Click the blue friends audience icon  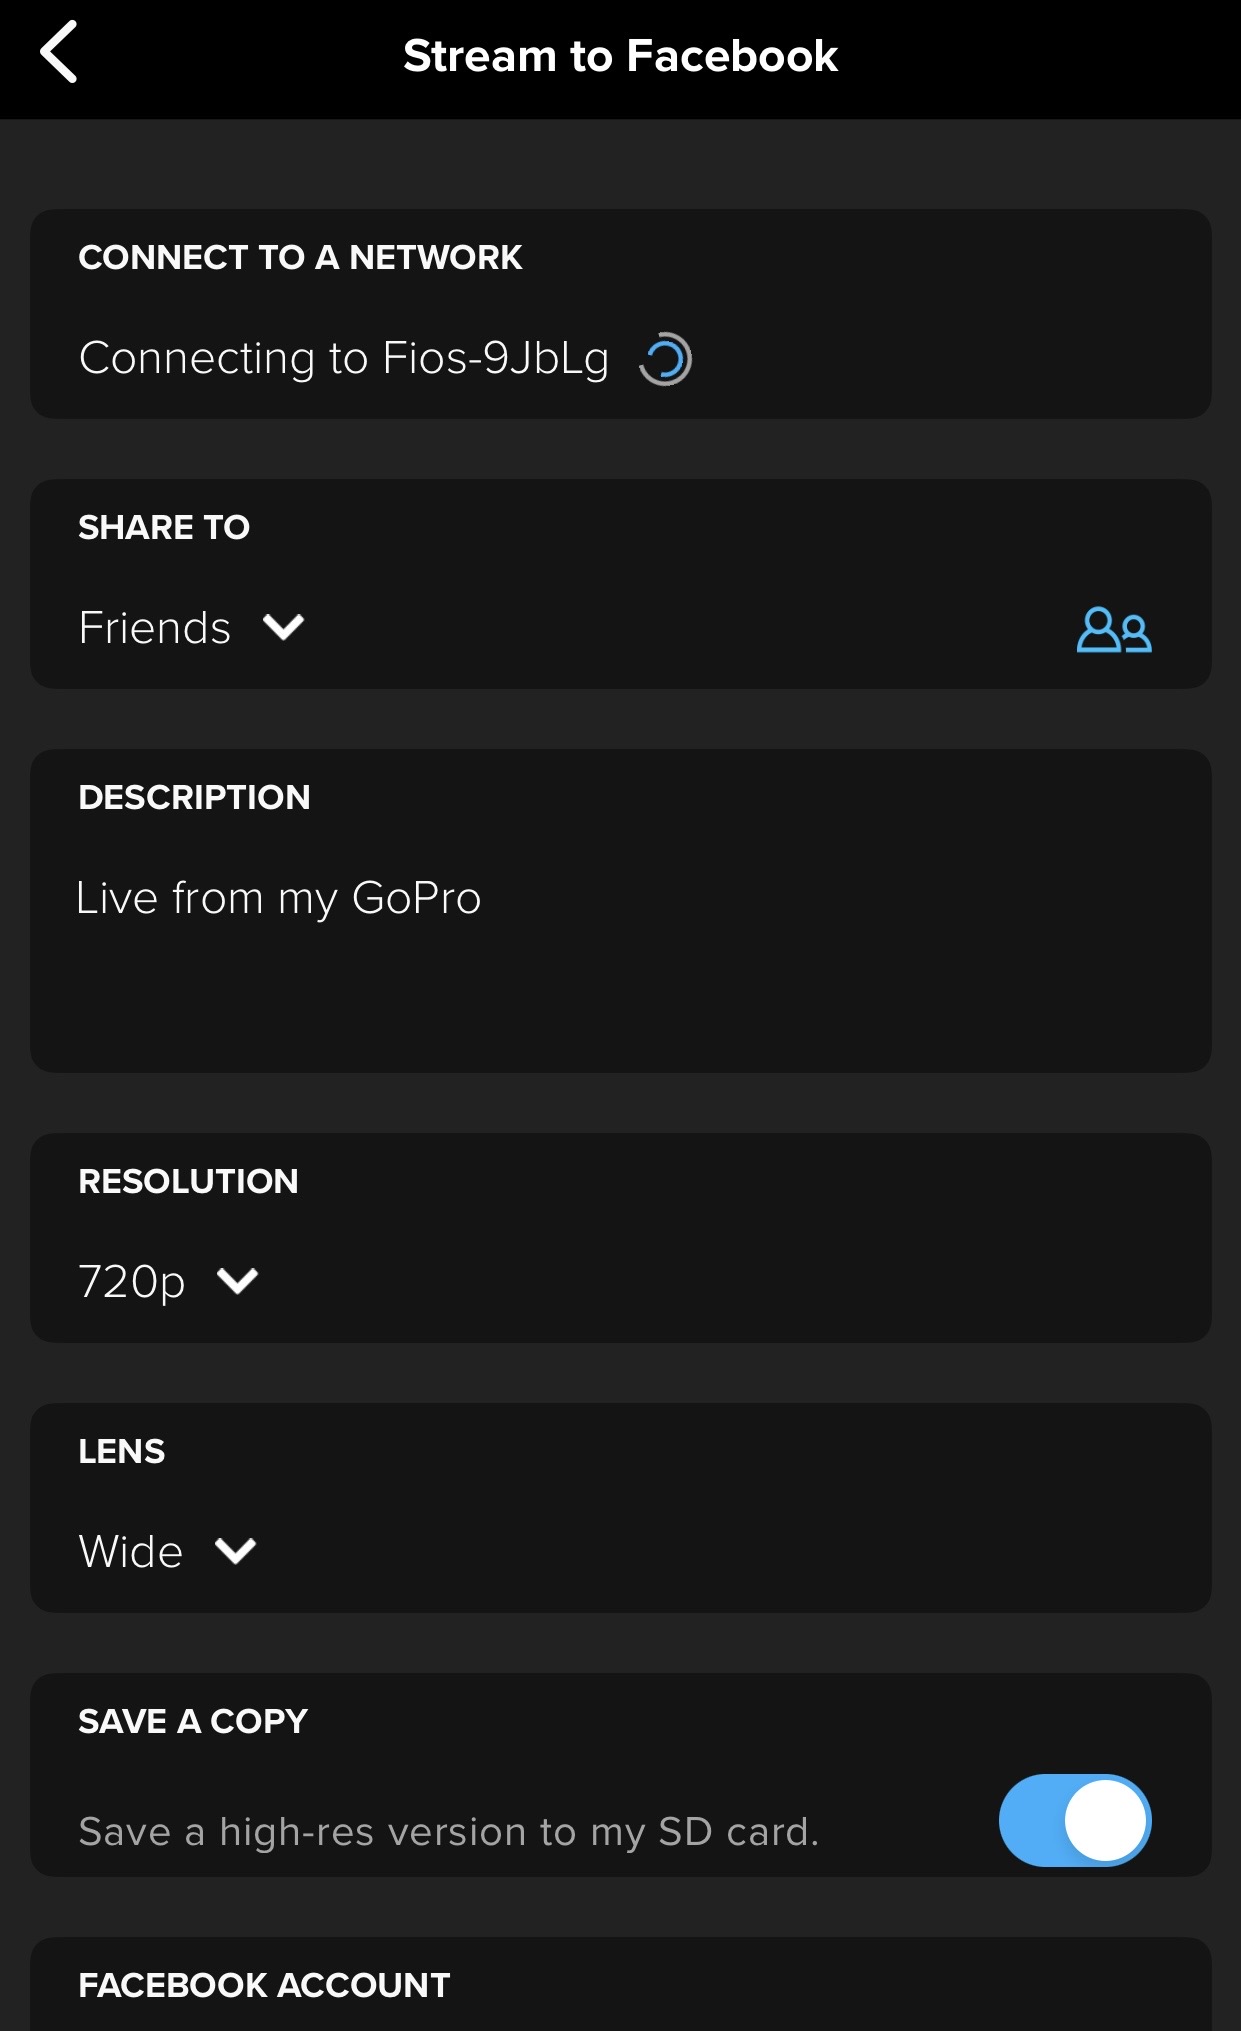(x=1113, y=629)
